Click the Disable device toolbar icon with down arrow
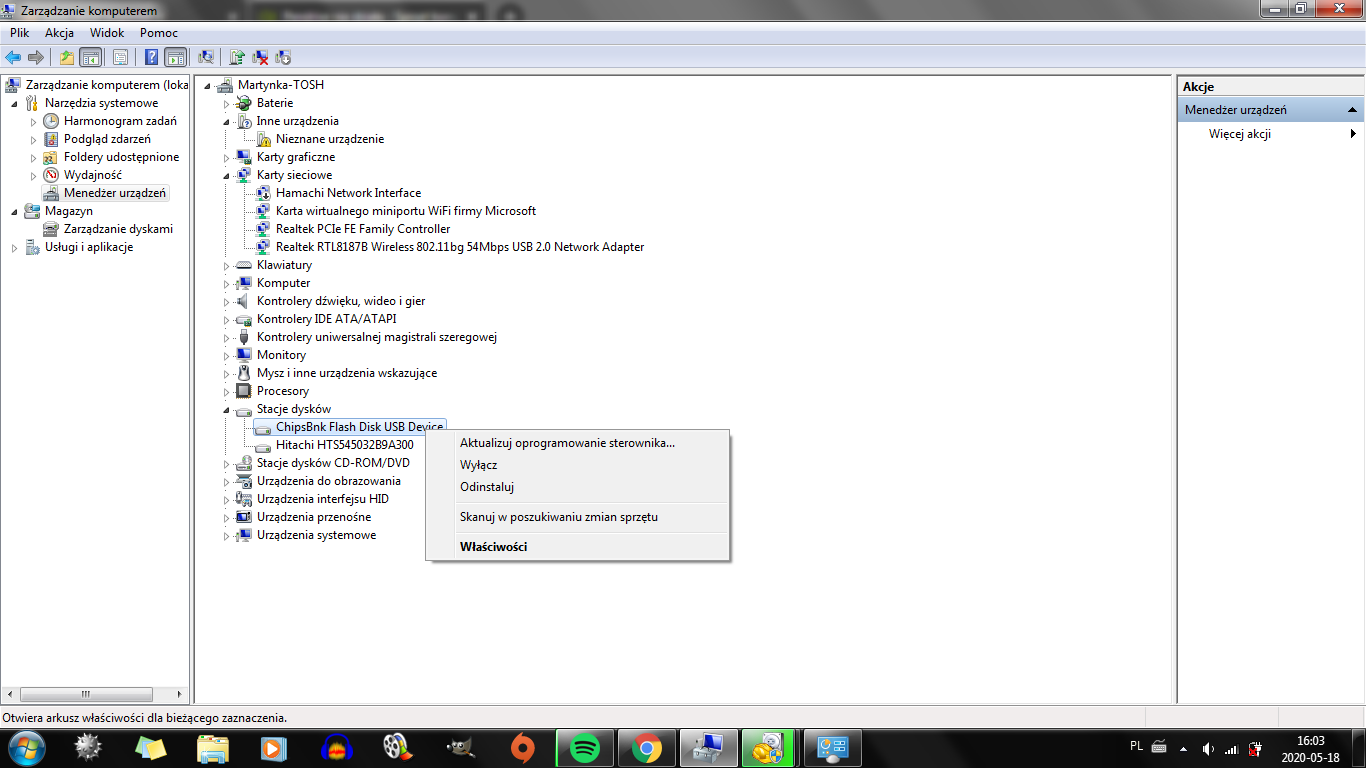 [x=283, y=57]
